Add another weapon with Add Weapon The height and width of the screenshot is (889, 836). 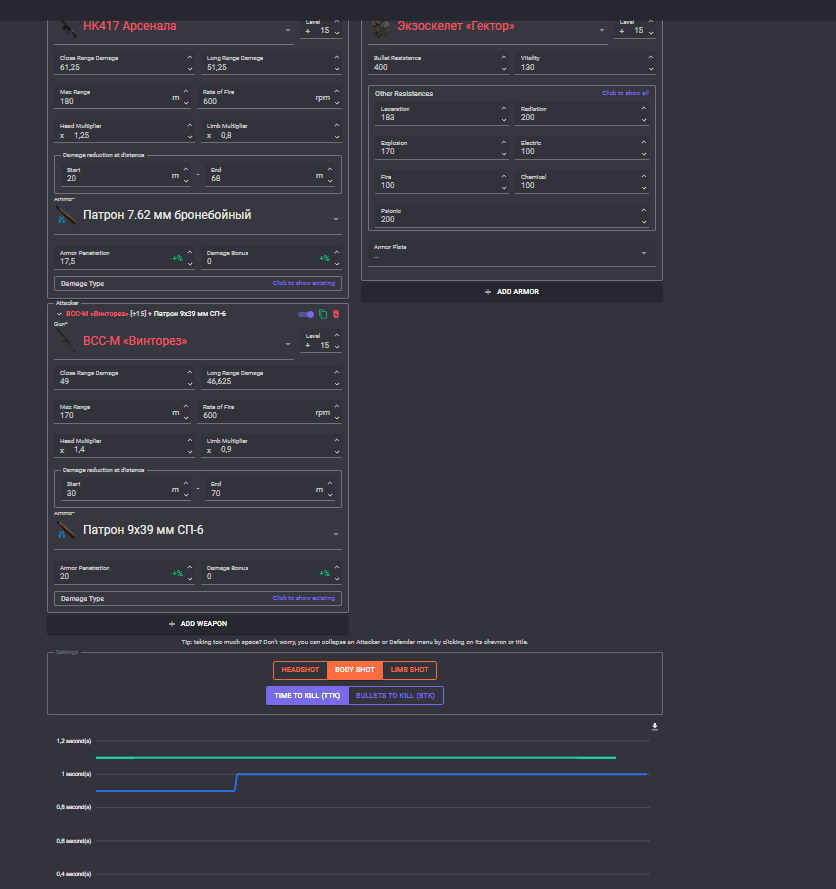[x=198, y=624]
